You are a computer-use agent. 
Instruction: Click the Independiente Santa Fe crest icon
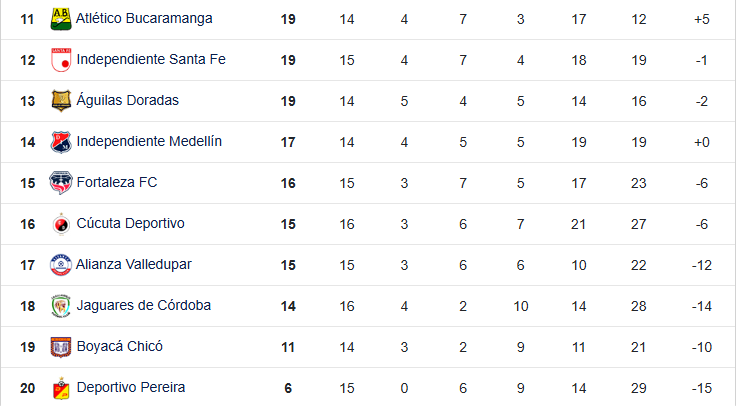61,60
